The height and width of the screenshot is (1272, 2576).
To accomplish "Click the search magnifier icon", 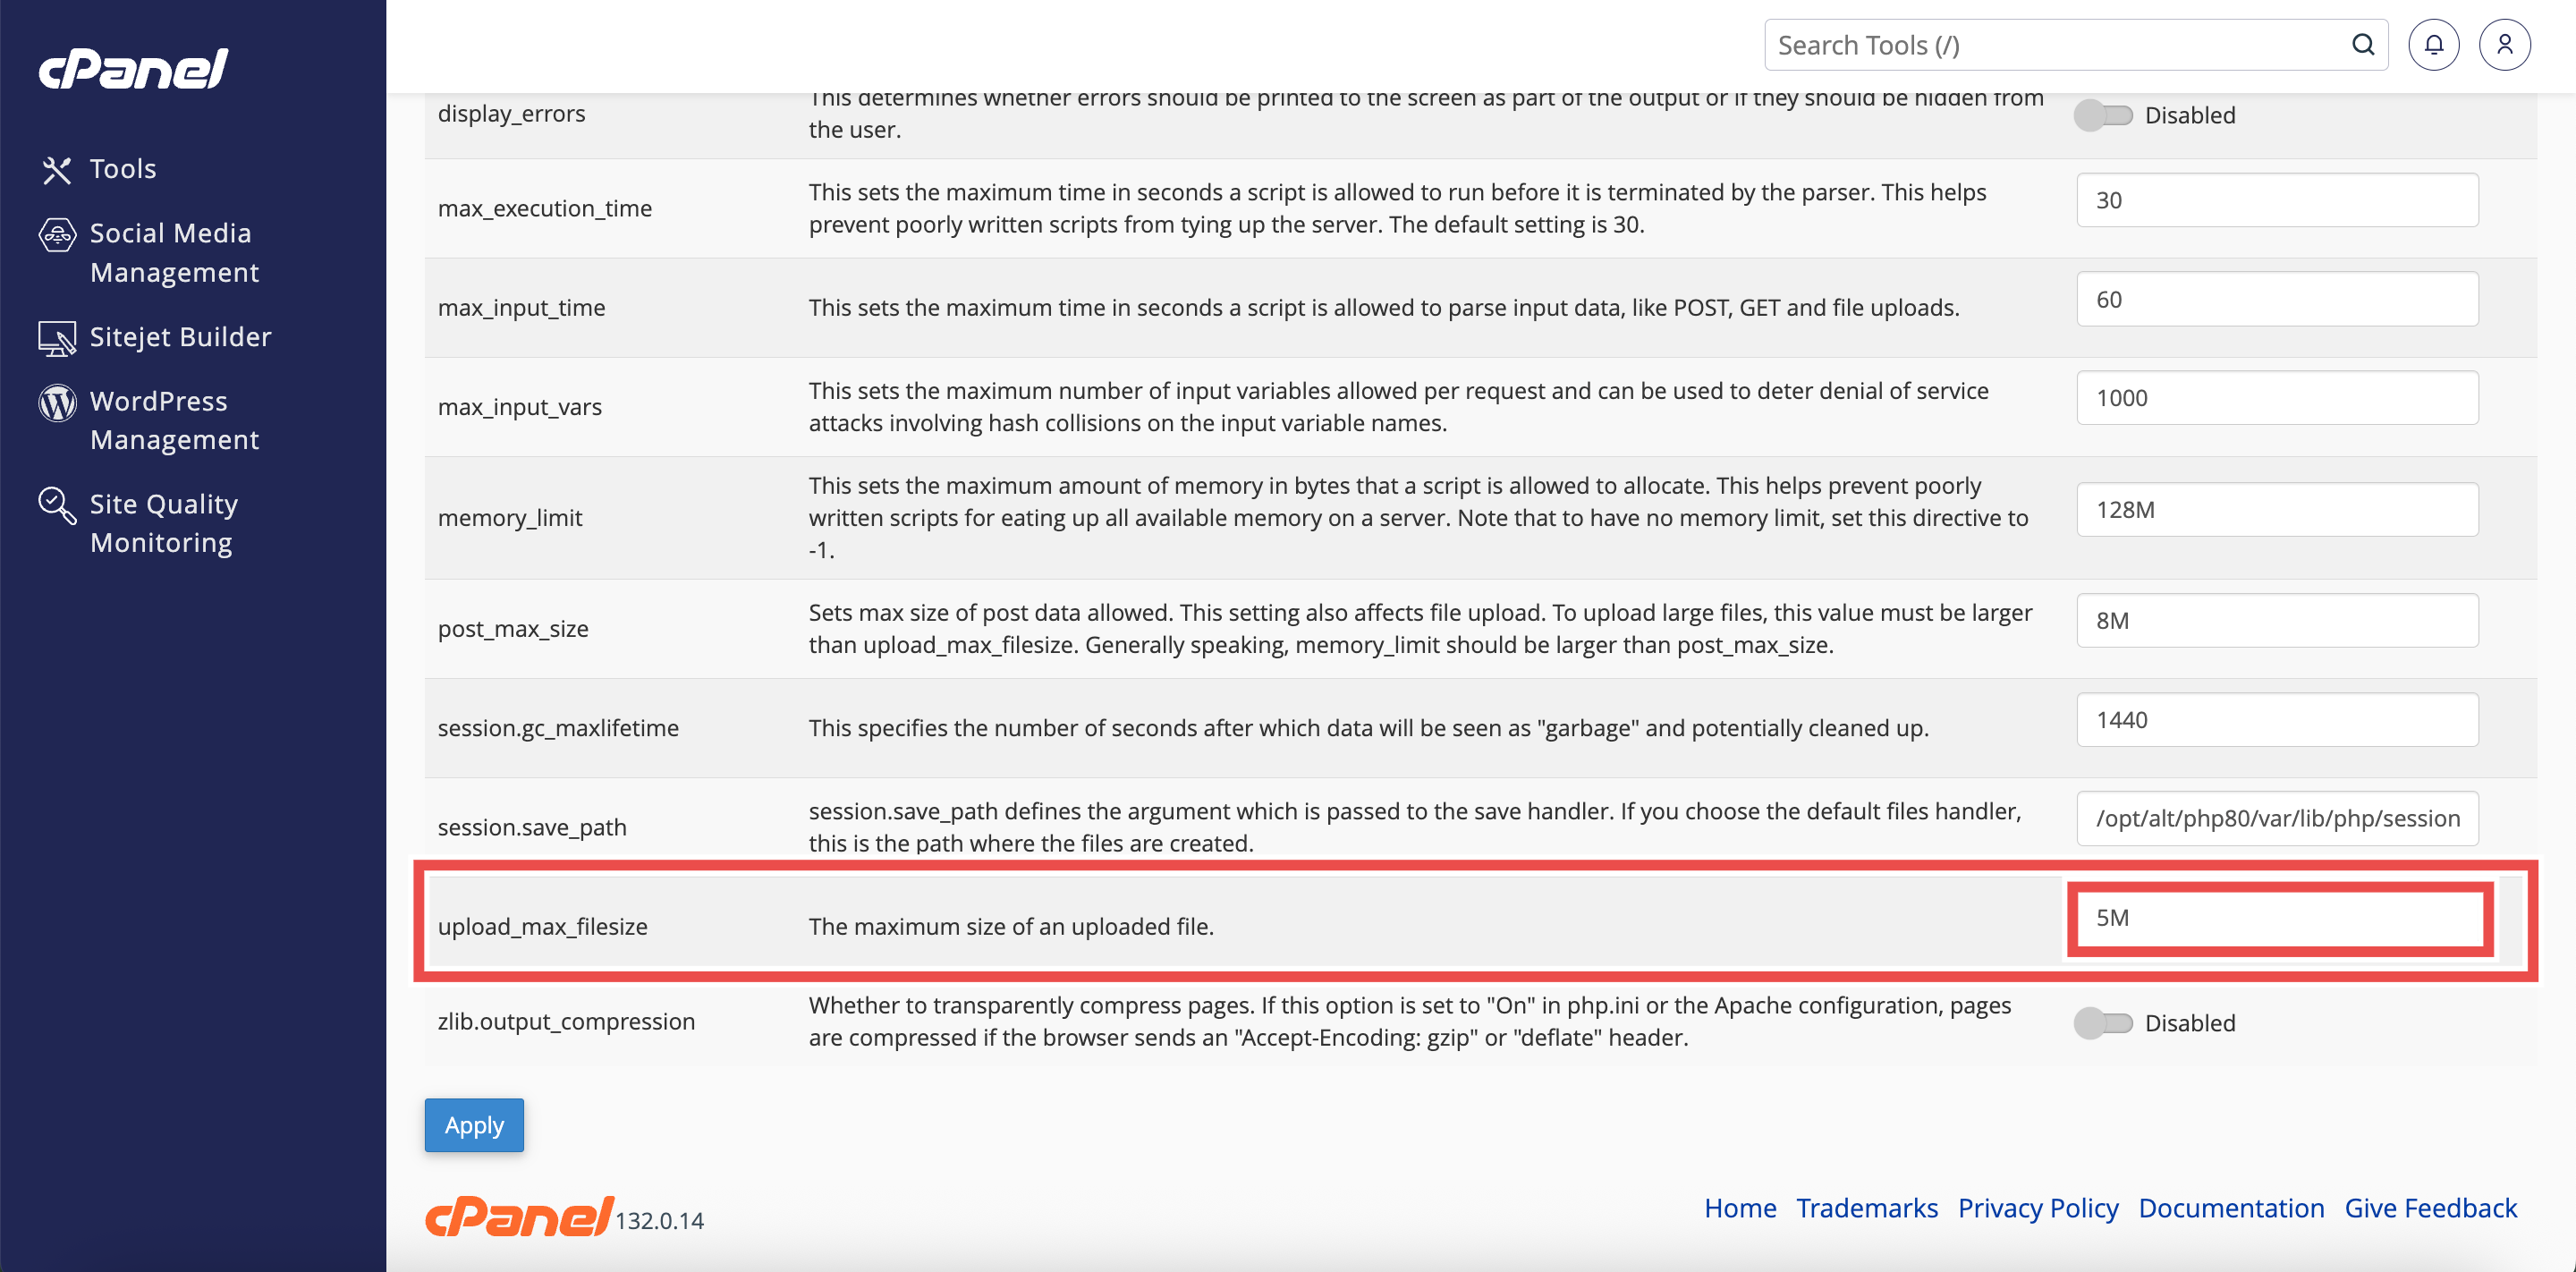I will tap(2363, 45).
